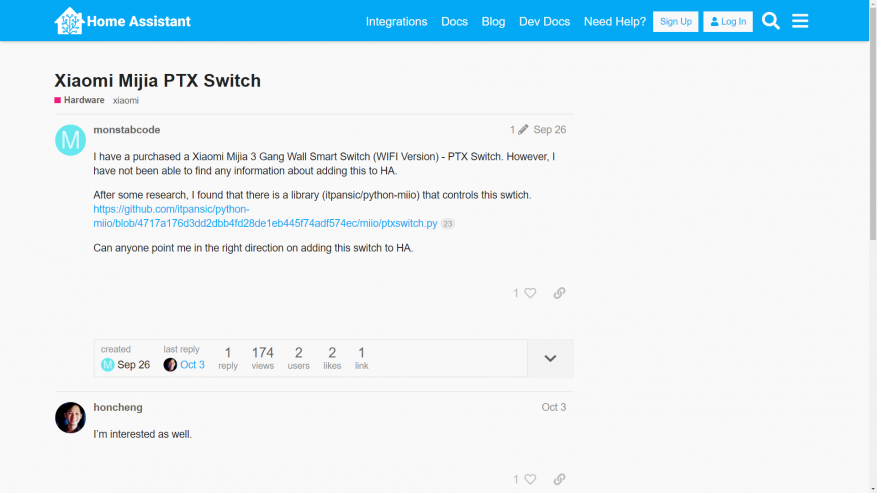Open monstabcode's large avatar
The height and width of the screenshot is (493, 877).
point(70,140)
